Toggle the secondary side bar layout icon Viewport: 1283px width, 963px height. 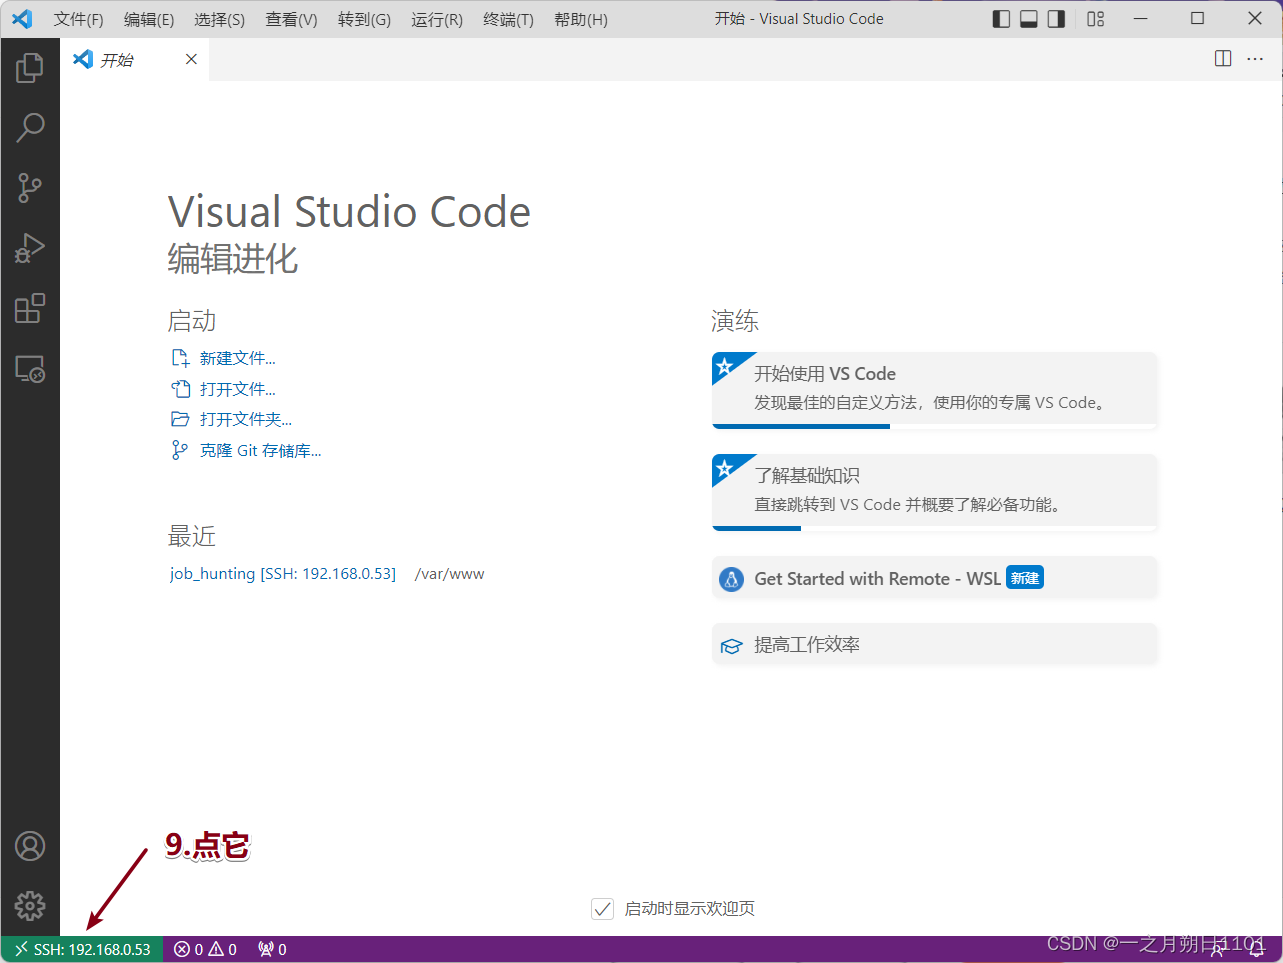(1056, 19)
